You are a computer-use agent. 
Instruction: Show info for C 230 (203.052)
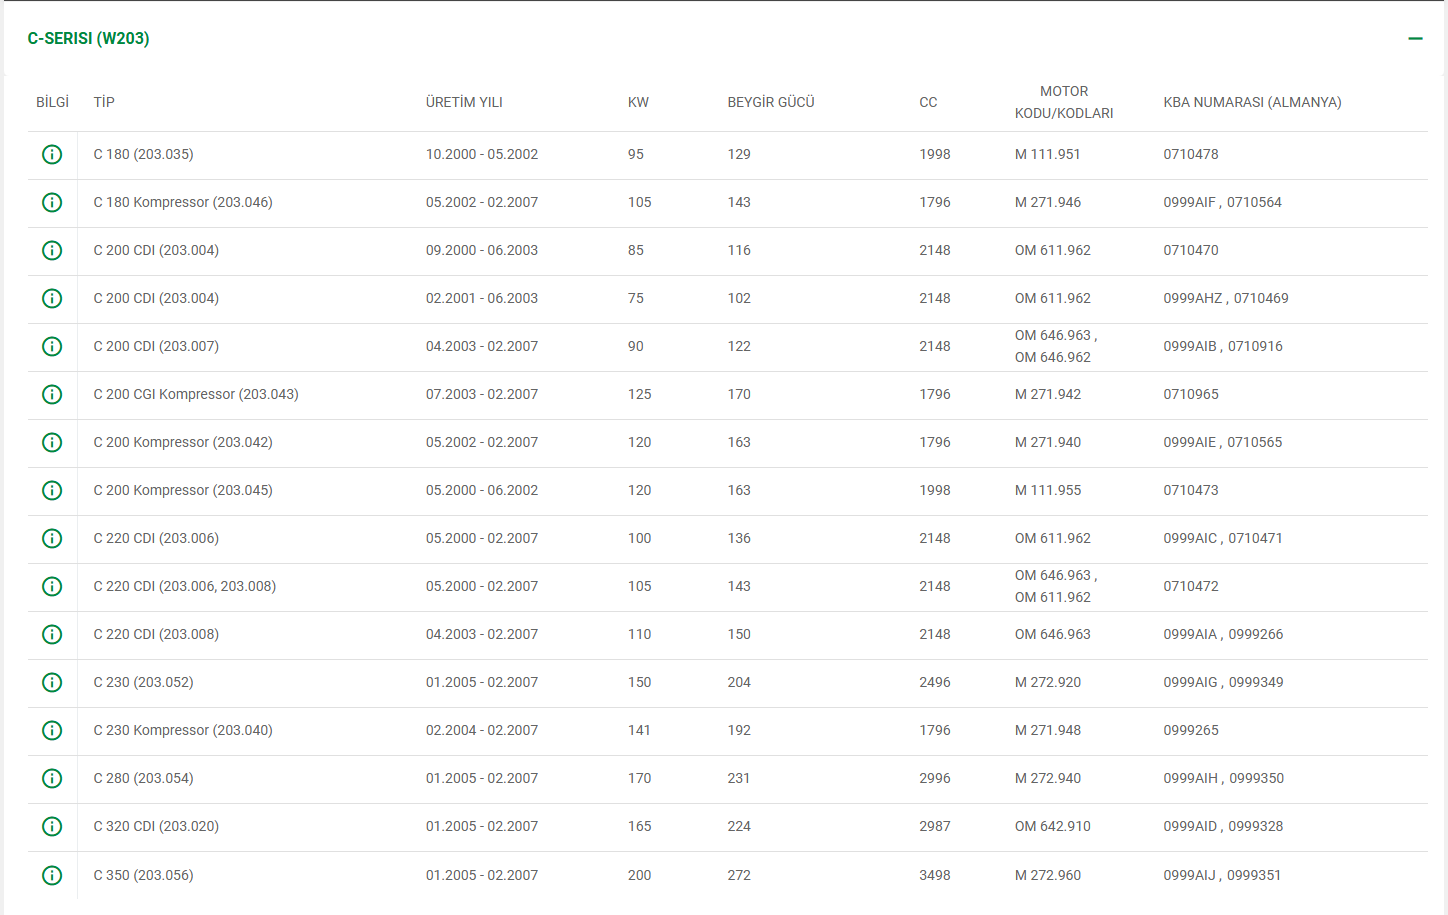(x=52, y=683)
